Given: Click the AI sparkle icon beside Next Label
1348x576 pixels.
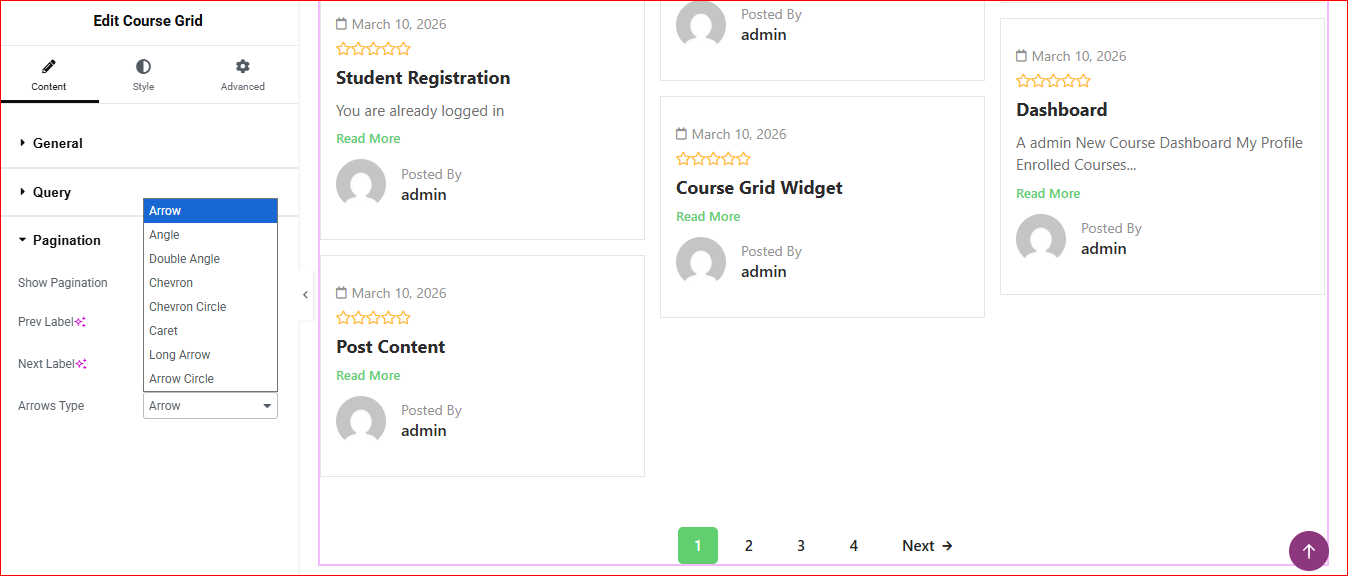Looking at the screenshot, I should point(82,364).
